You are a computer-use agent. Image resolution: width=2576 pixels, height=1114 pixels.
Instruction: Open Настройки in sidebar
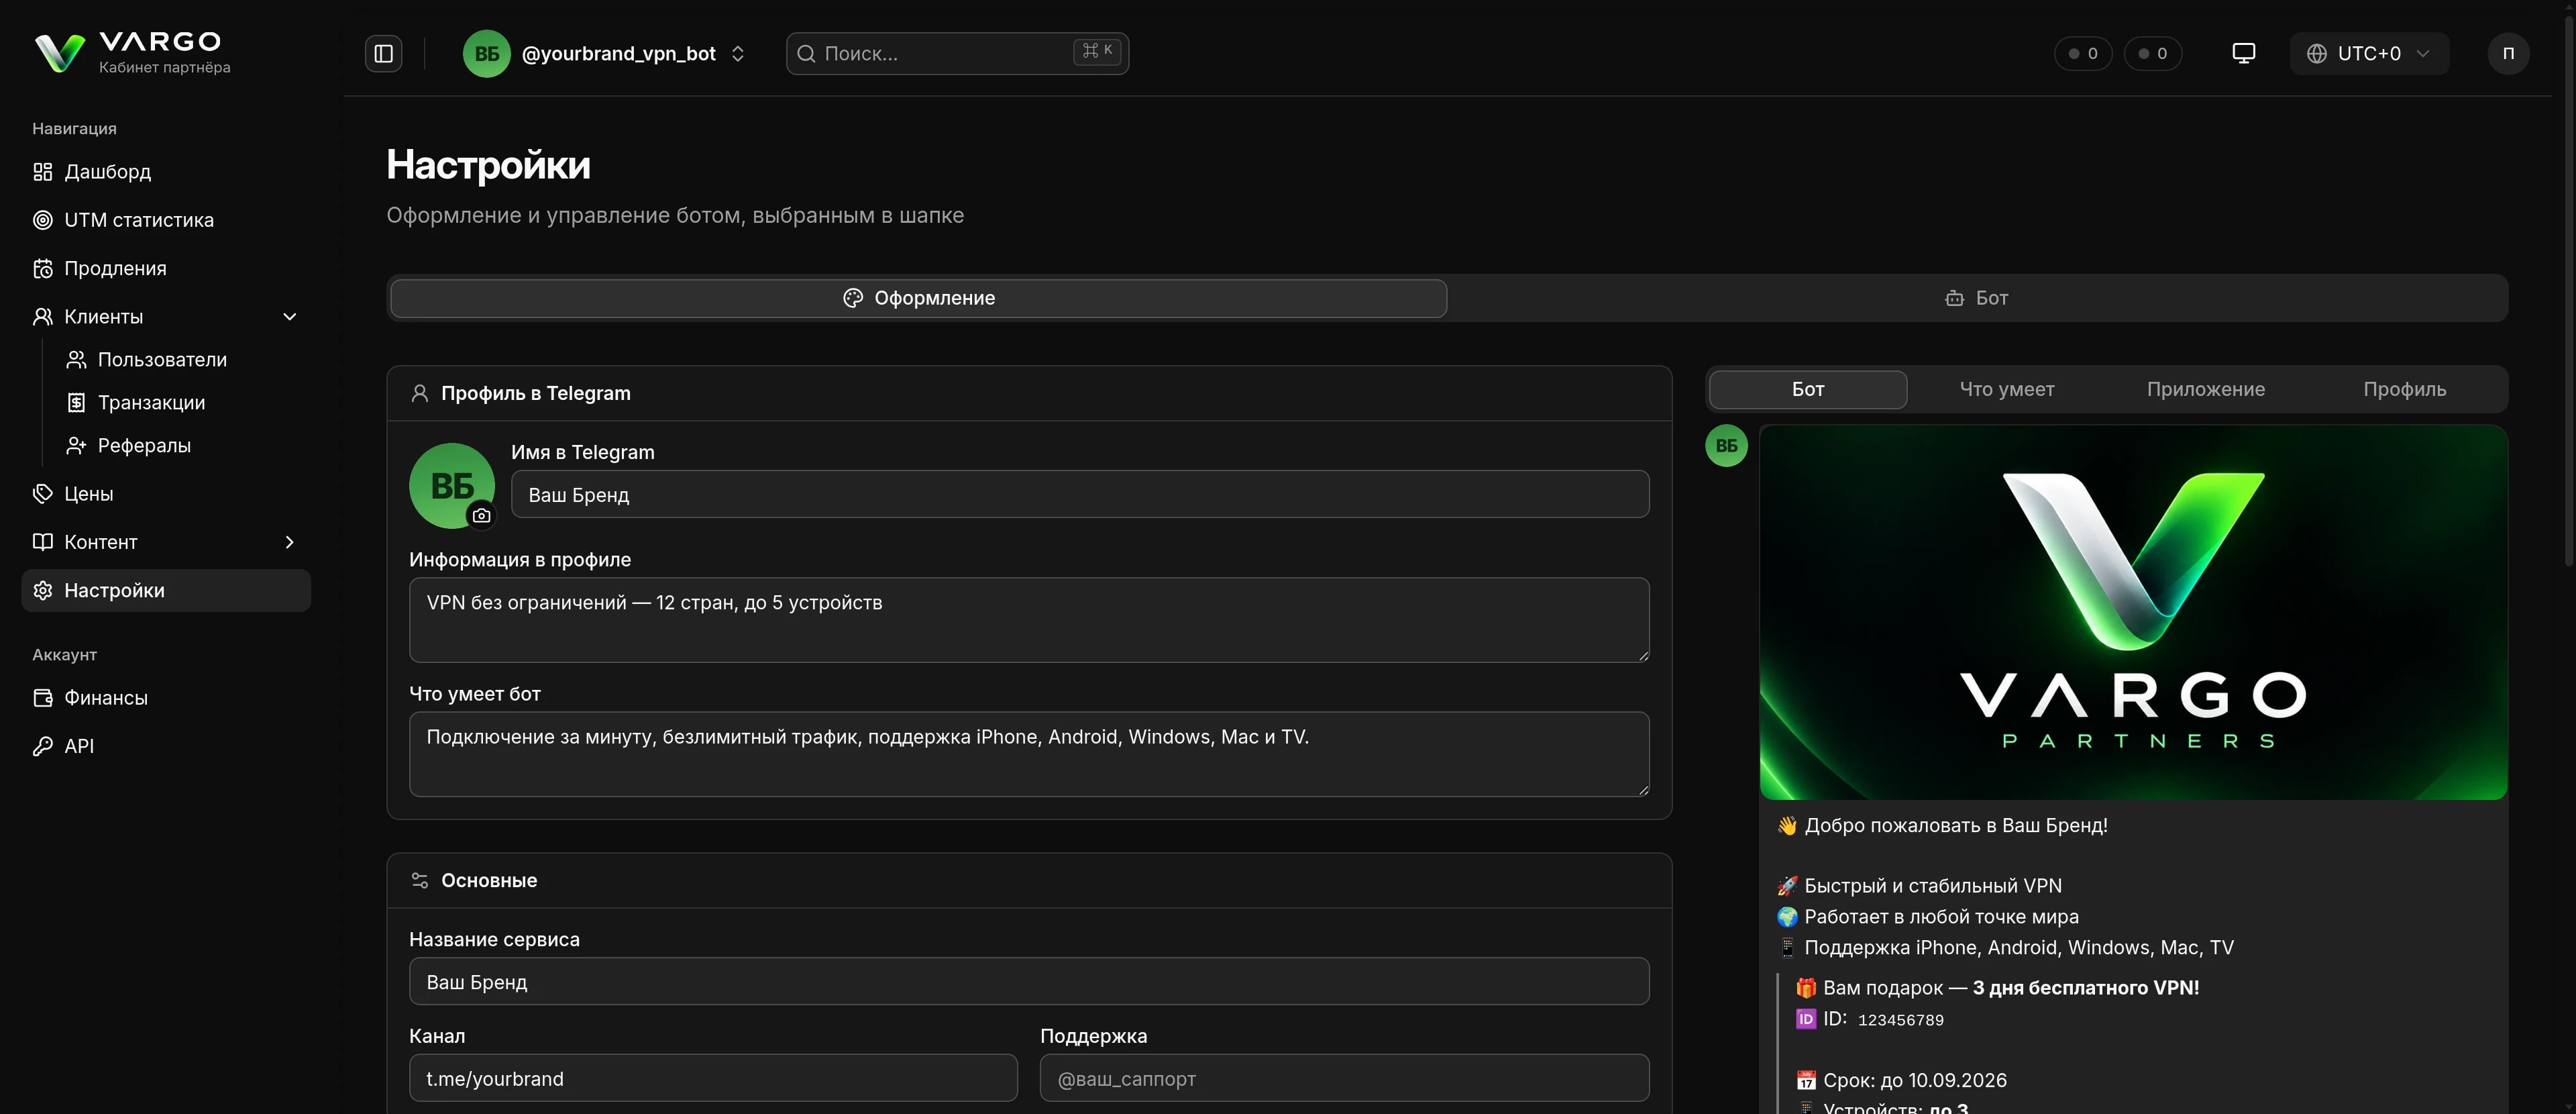[166, 590]
